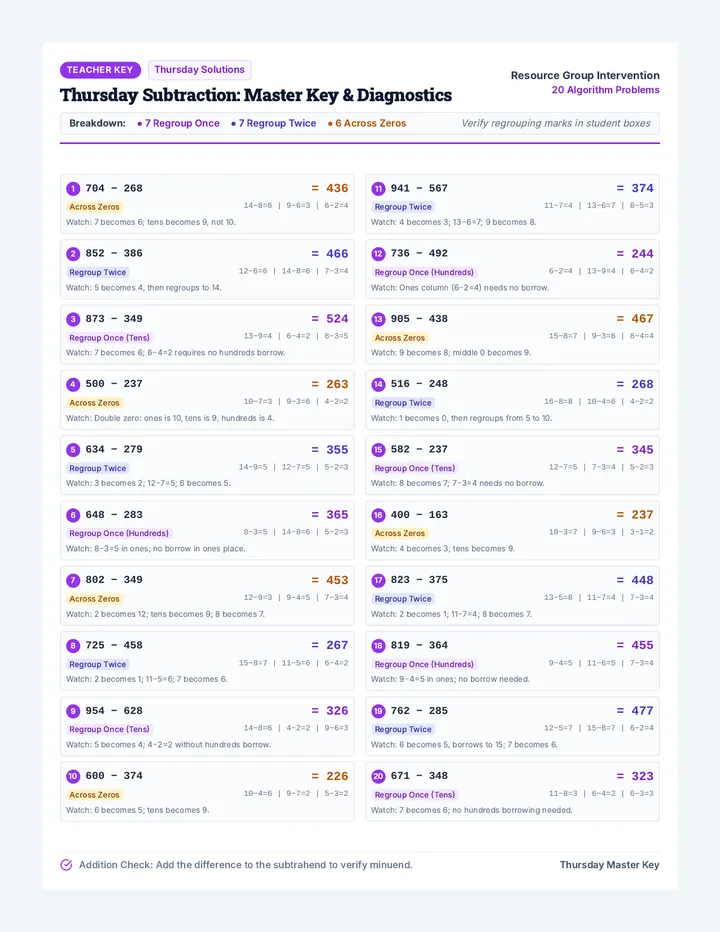Select the 7 Regroup Once breakdown item
720x932 pixels.
(178, 124)
